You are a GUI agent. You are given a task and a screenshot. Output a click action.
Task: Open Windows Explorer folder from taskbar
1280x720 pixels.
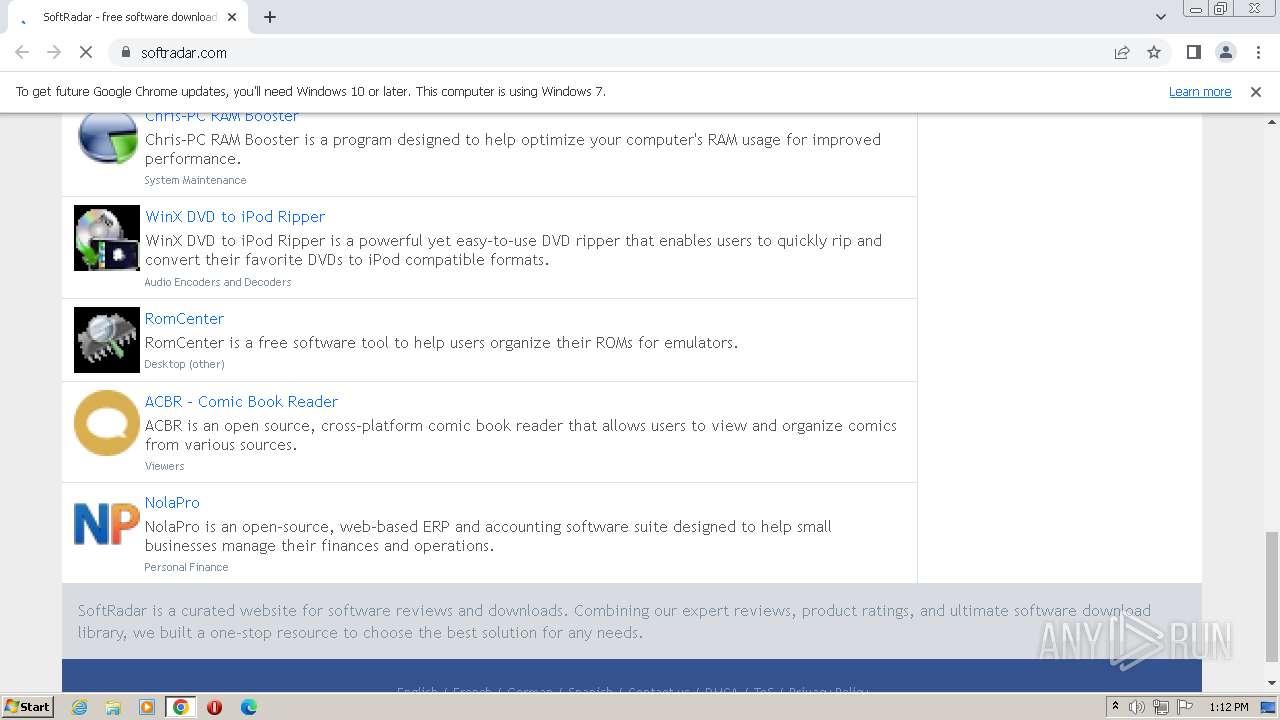pyautogui.click(x=113, y=707)
